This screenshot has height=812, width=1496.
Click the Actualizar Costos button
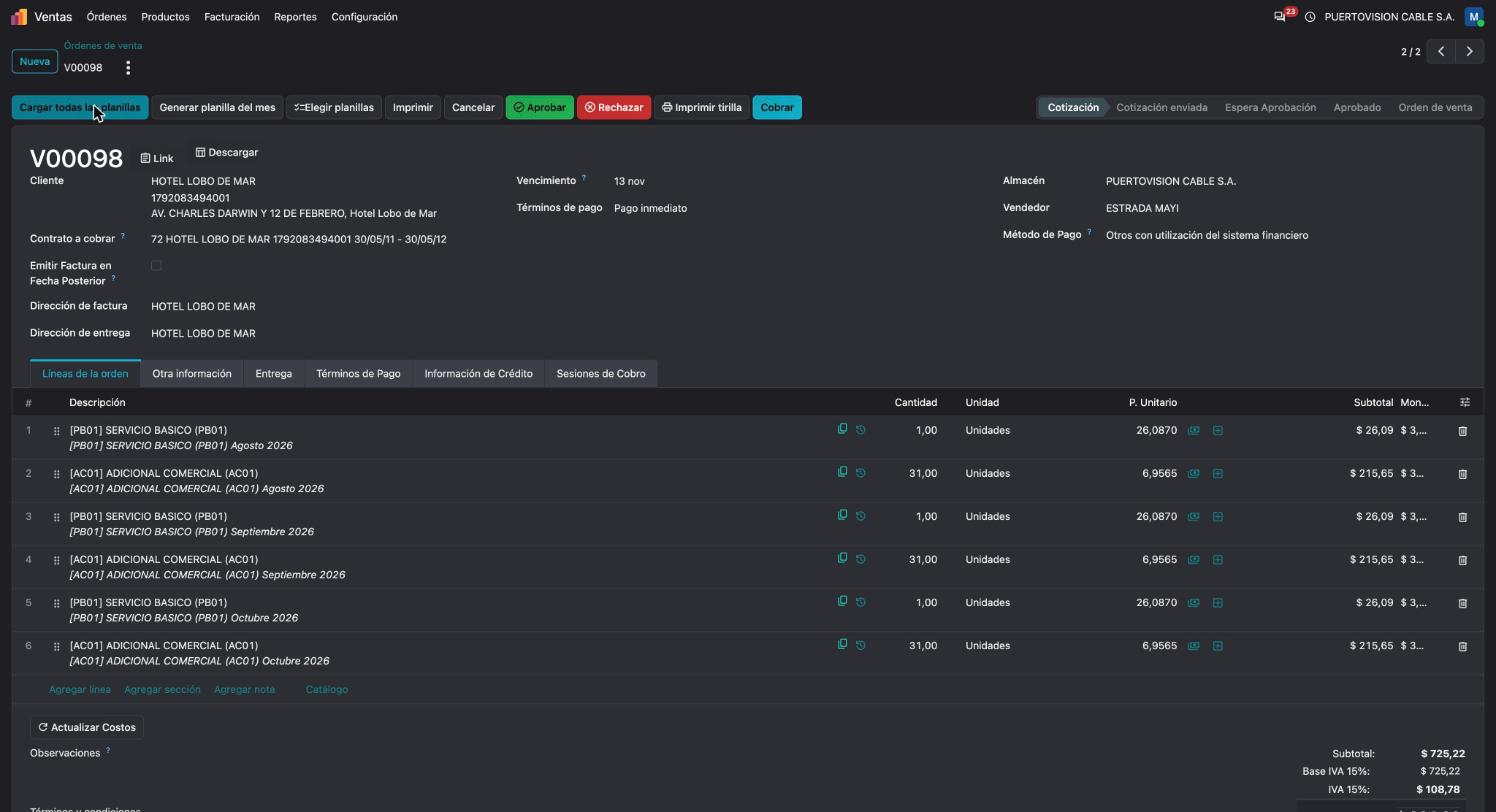87,727
